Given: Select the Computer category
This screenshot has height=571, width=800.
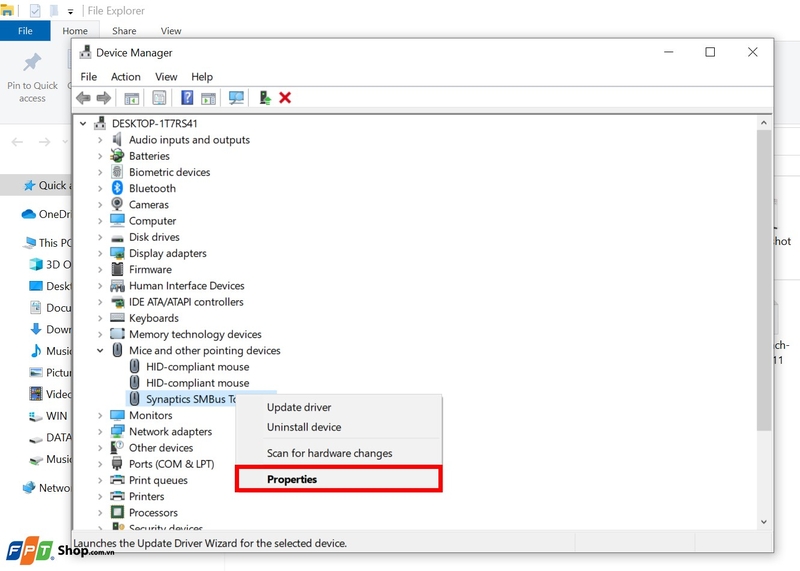Looking at the screenshot, I should point(152,221).
